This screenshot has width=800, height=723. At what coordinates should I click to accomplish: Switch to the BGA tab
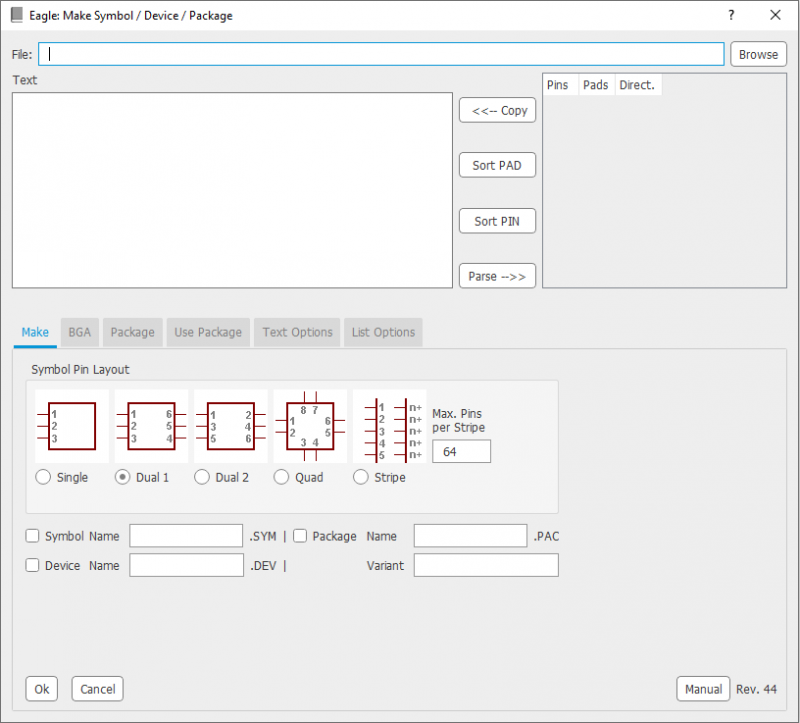[x=80, y=333]
